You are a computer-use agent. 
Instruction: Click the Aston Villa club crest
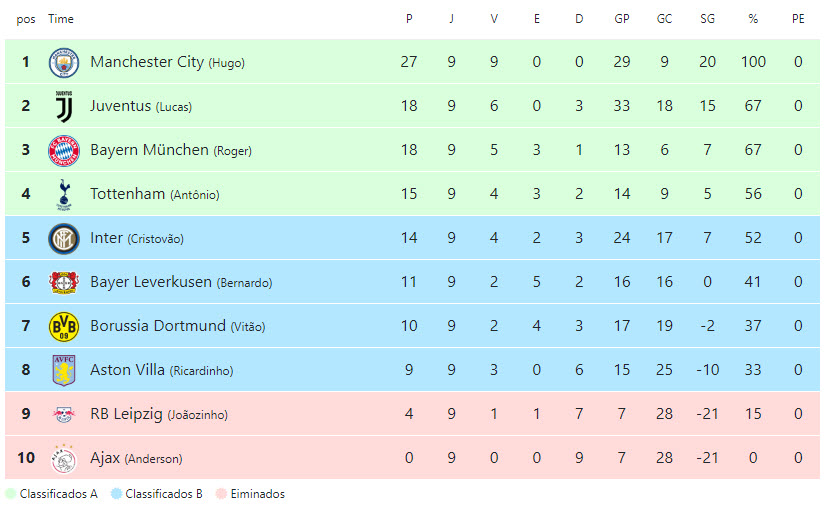[64, 370]
